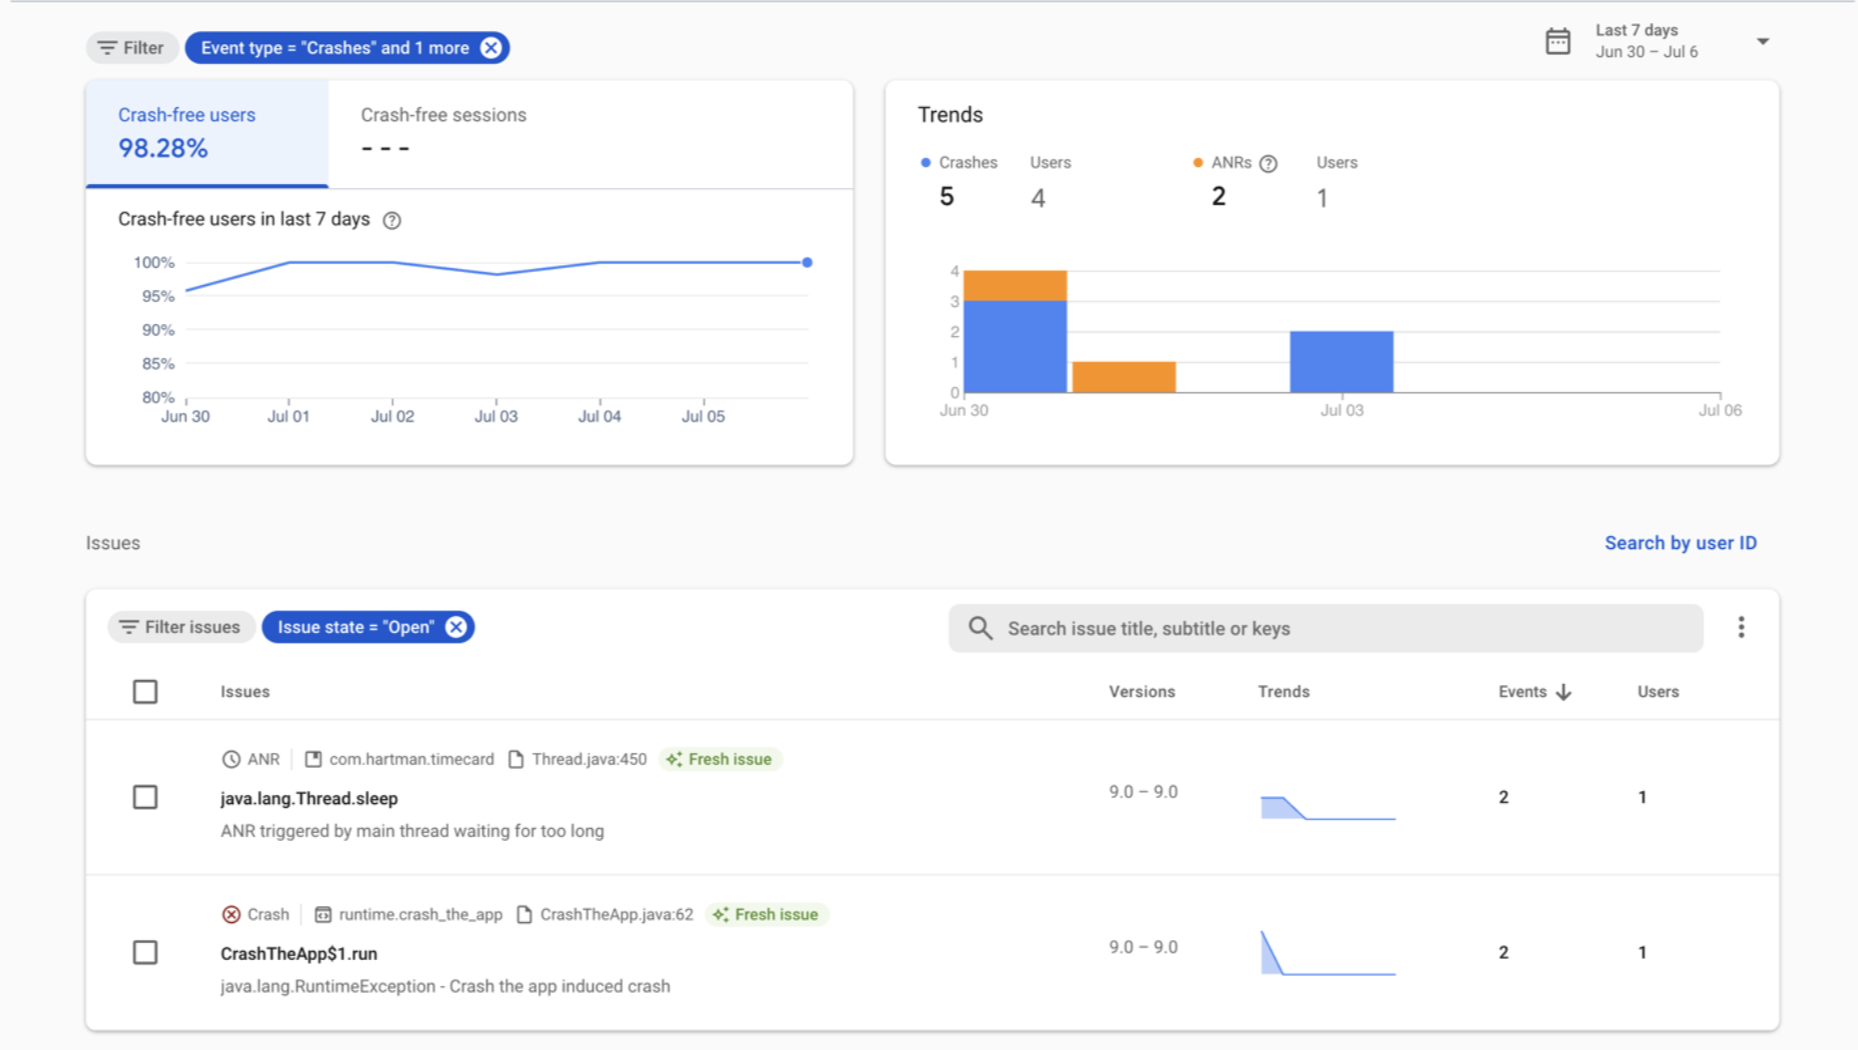Viewport: 1858px width, 1050px height.
Task: Click the red Crash type icon
Action: pyautogui.click(x=231, y=914)
